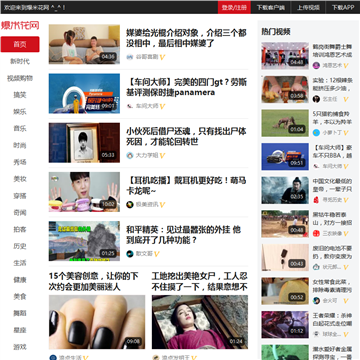This screenshot has height=360, width=360.
Task: Go to the 首页 sidebar tab
Action: click(x=20, y=44)
